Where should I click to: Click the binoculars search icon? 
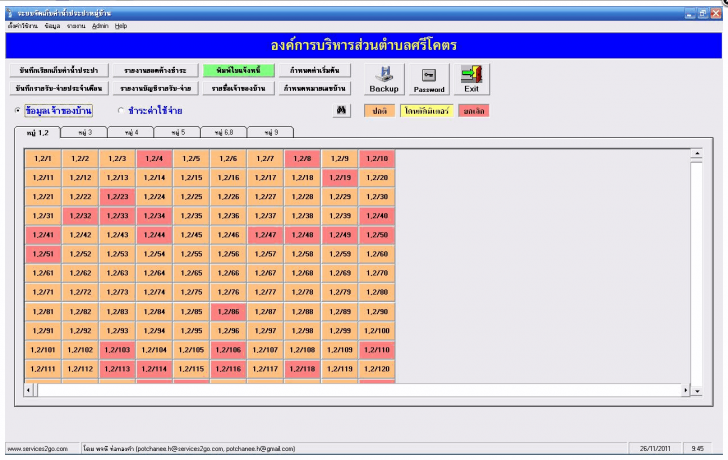pyautogui.click(x=341, y=110)
